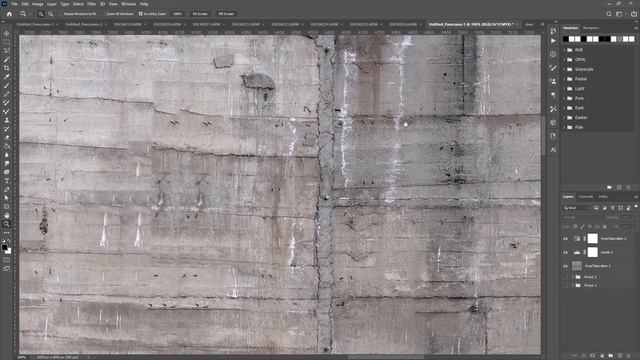Show the Group 1 layer group

(565, 285)
